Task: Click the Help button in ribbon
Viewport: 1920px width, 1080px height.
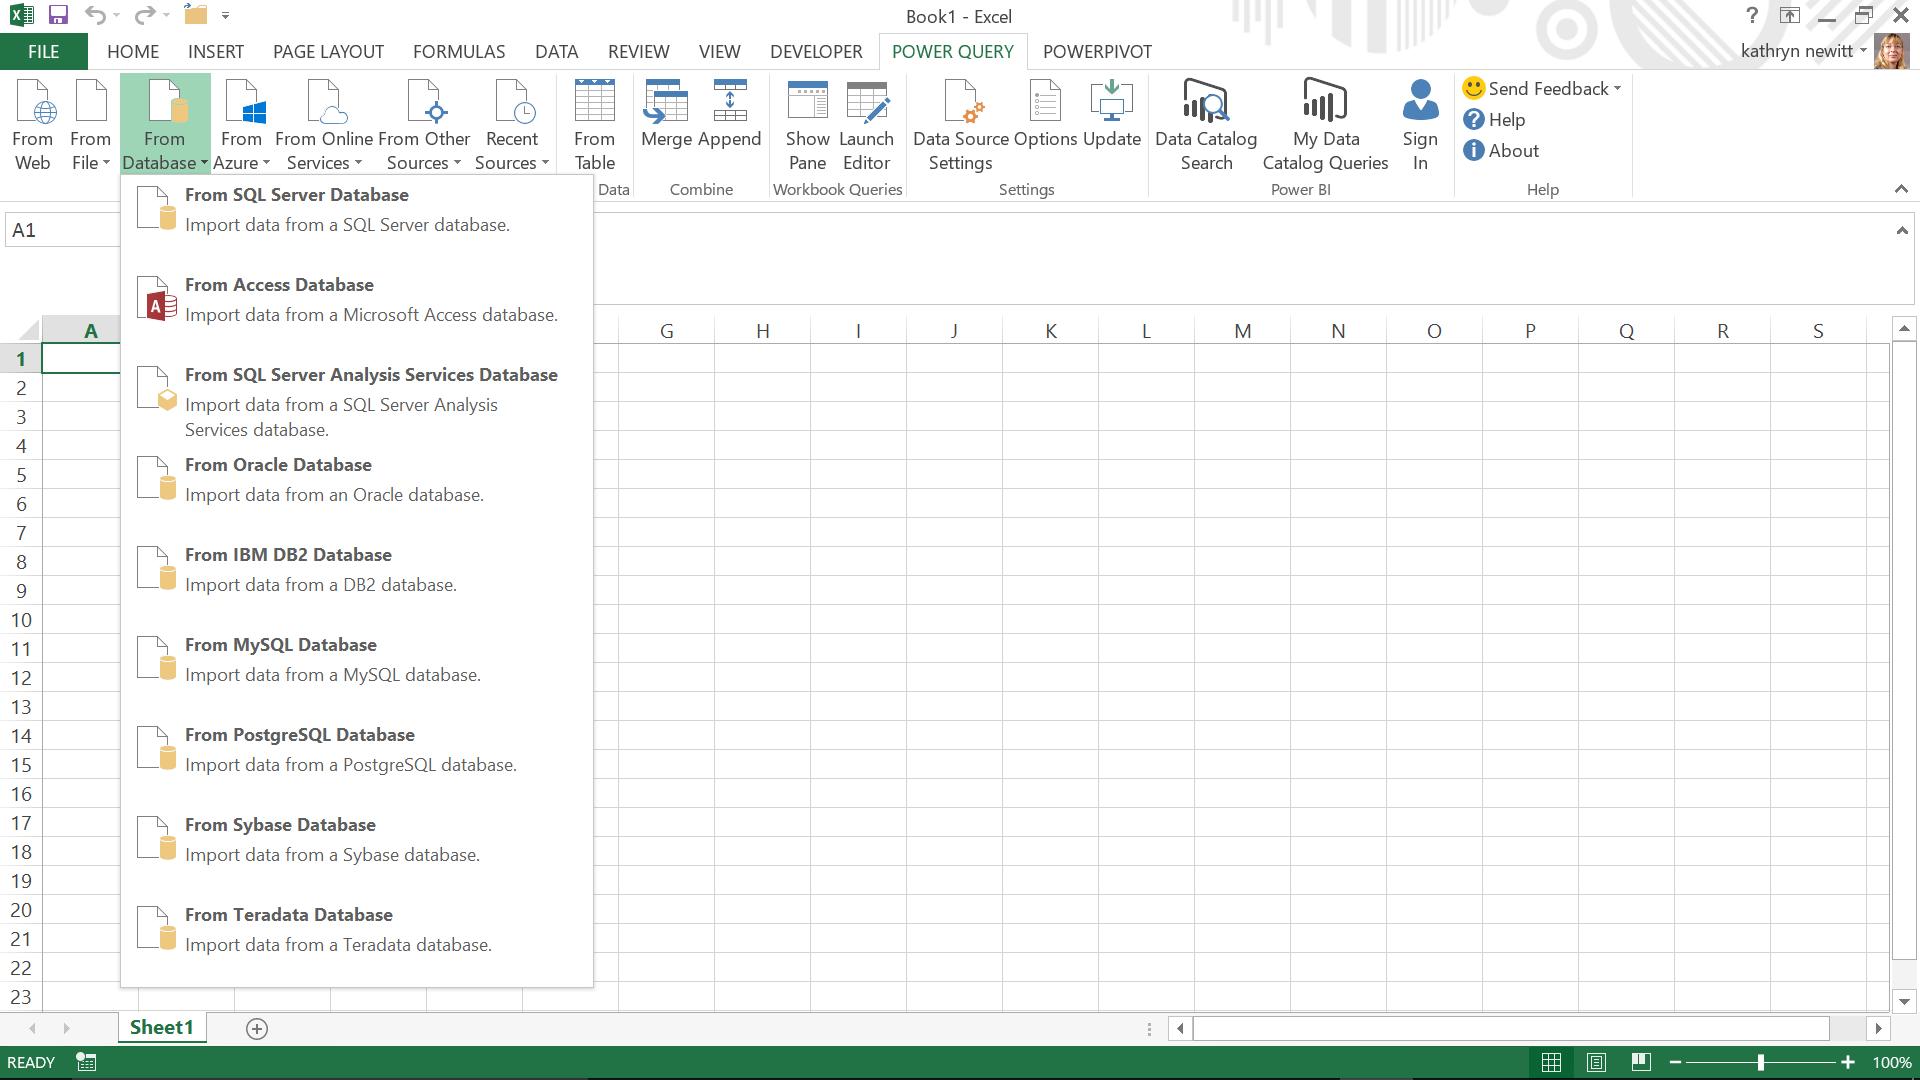Action: 1494,120
